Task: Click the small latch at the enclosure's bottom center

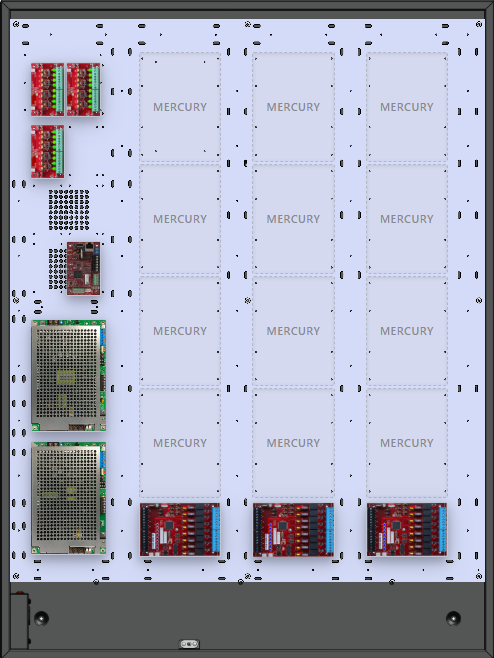Action: coord(189,644)
